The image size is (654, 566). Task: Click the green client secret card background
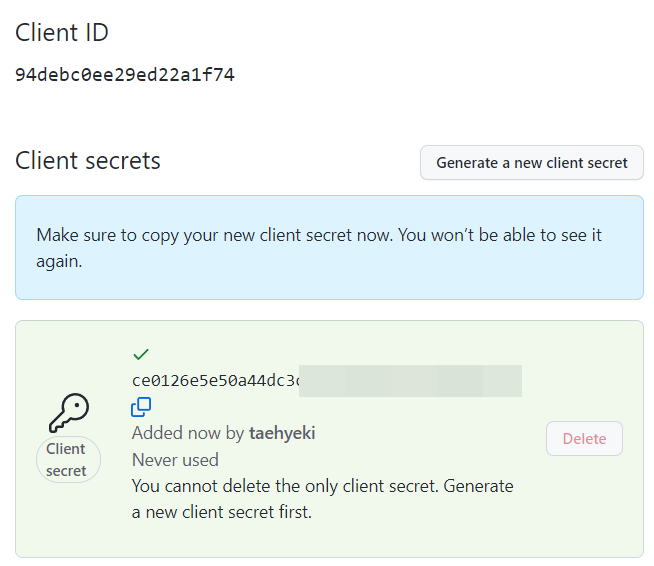point(330,439)
